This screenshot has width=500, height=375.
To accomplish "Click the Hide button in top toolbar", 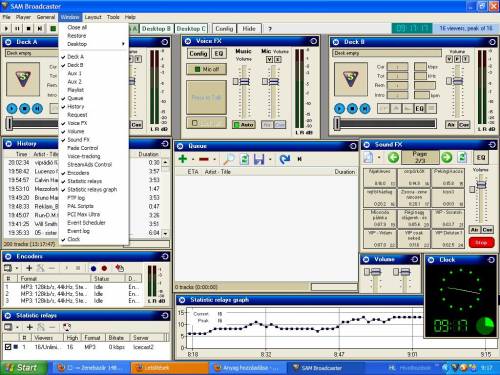I will (249, 29).
